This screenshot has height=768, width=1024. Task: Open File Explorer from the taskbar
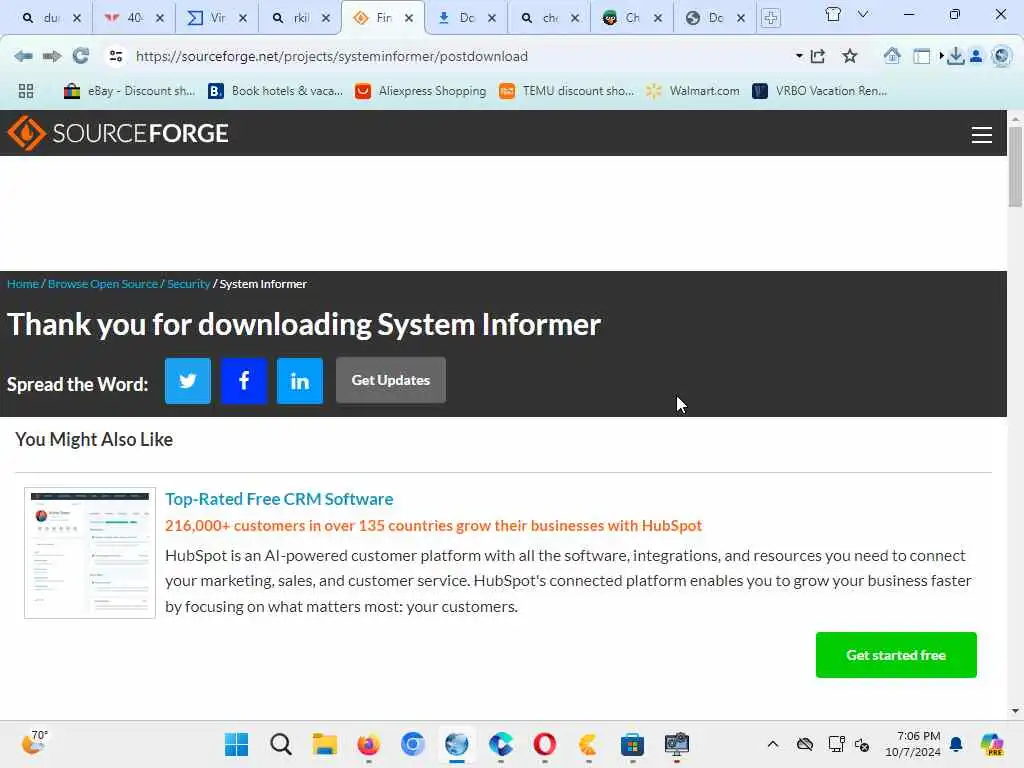[325, 744]
